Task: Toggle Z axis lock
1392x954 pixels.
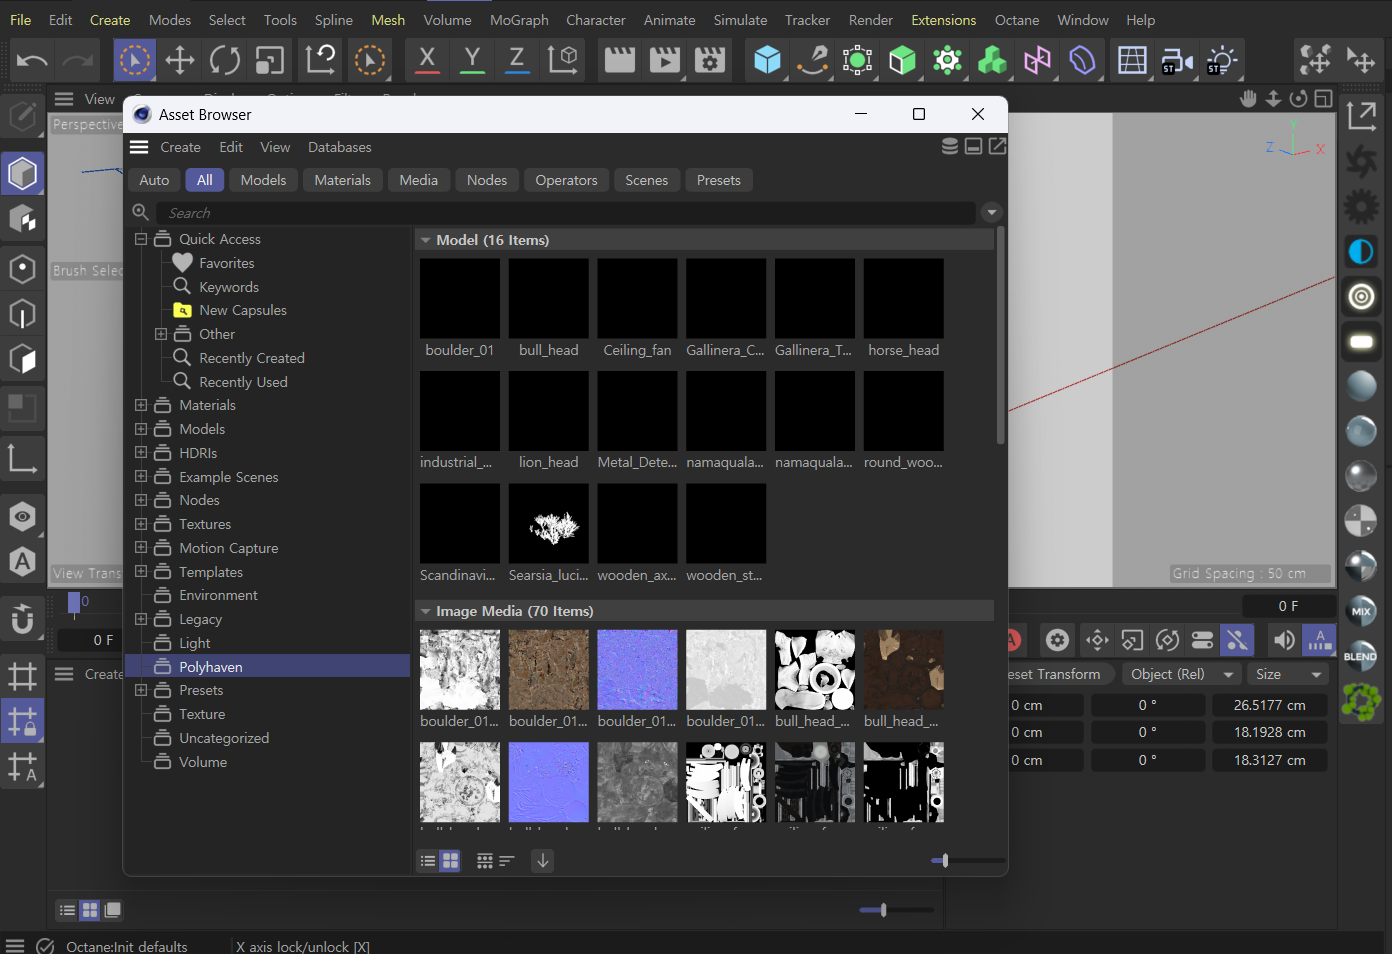Action: pyautogui.click(x=517, y=61)
